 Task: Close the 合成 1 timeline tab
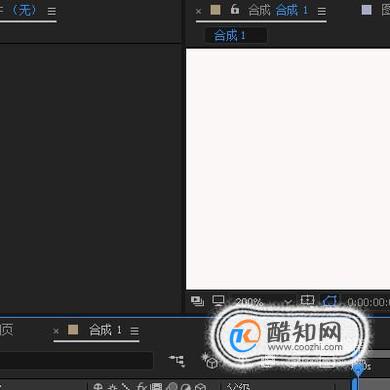point(56,331)
